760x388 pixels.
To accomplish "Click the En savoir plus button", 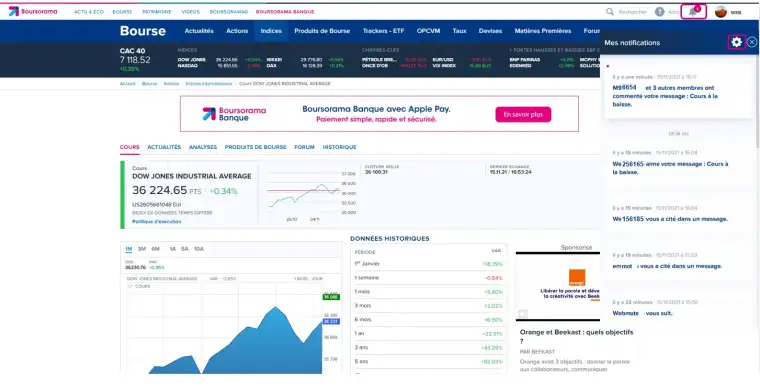I will tap(523, 114).
